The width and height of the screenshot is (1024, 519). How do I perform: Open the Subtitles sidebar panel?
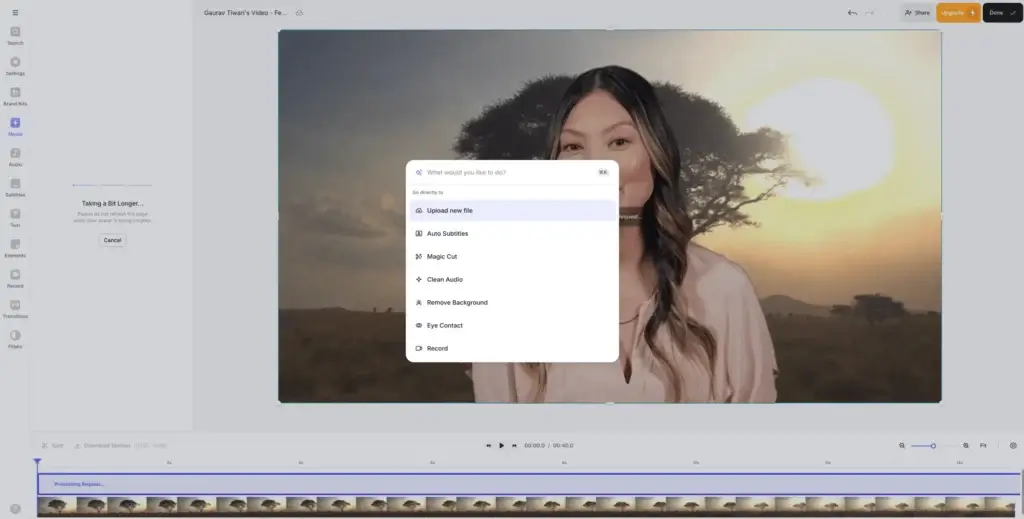pos(15,186)
